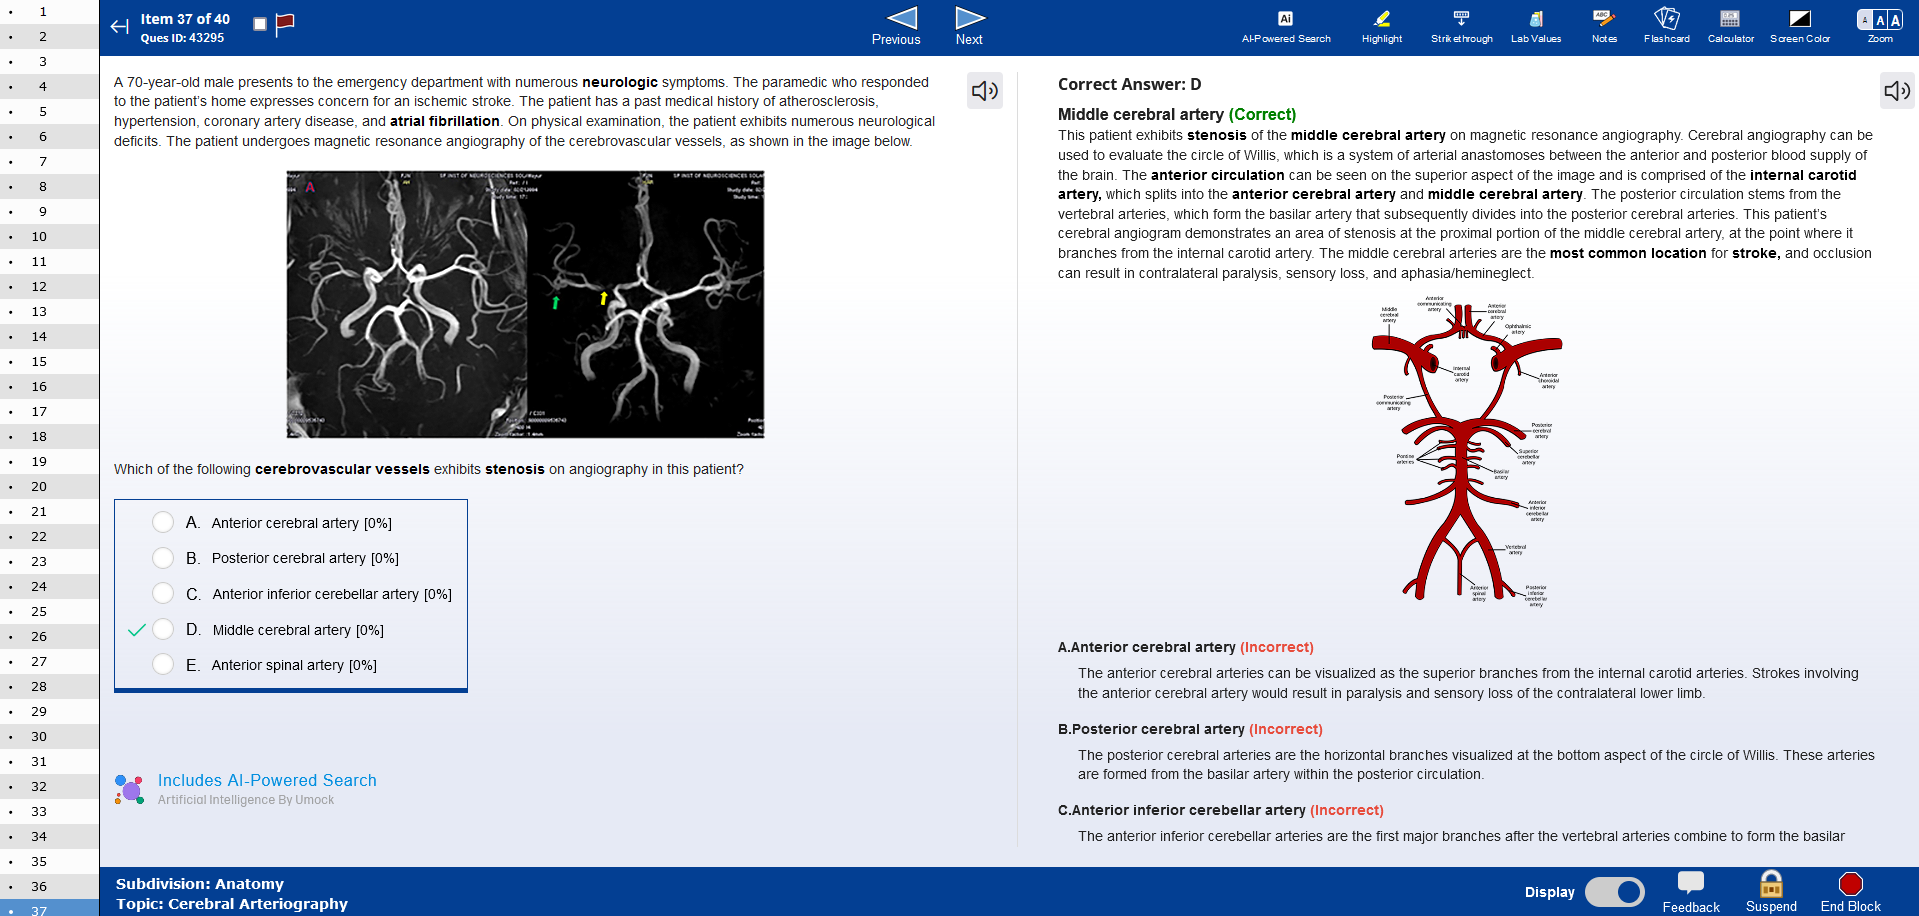The height and width of the screenshot is (916, 1919).
Task: Flag this question with the red flag
Action: point(285,23)
